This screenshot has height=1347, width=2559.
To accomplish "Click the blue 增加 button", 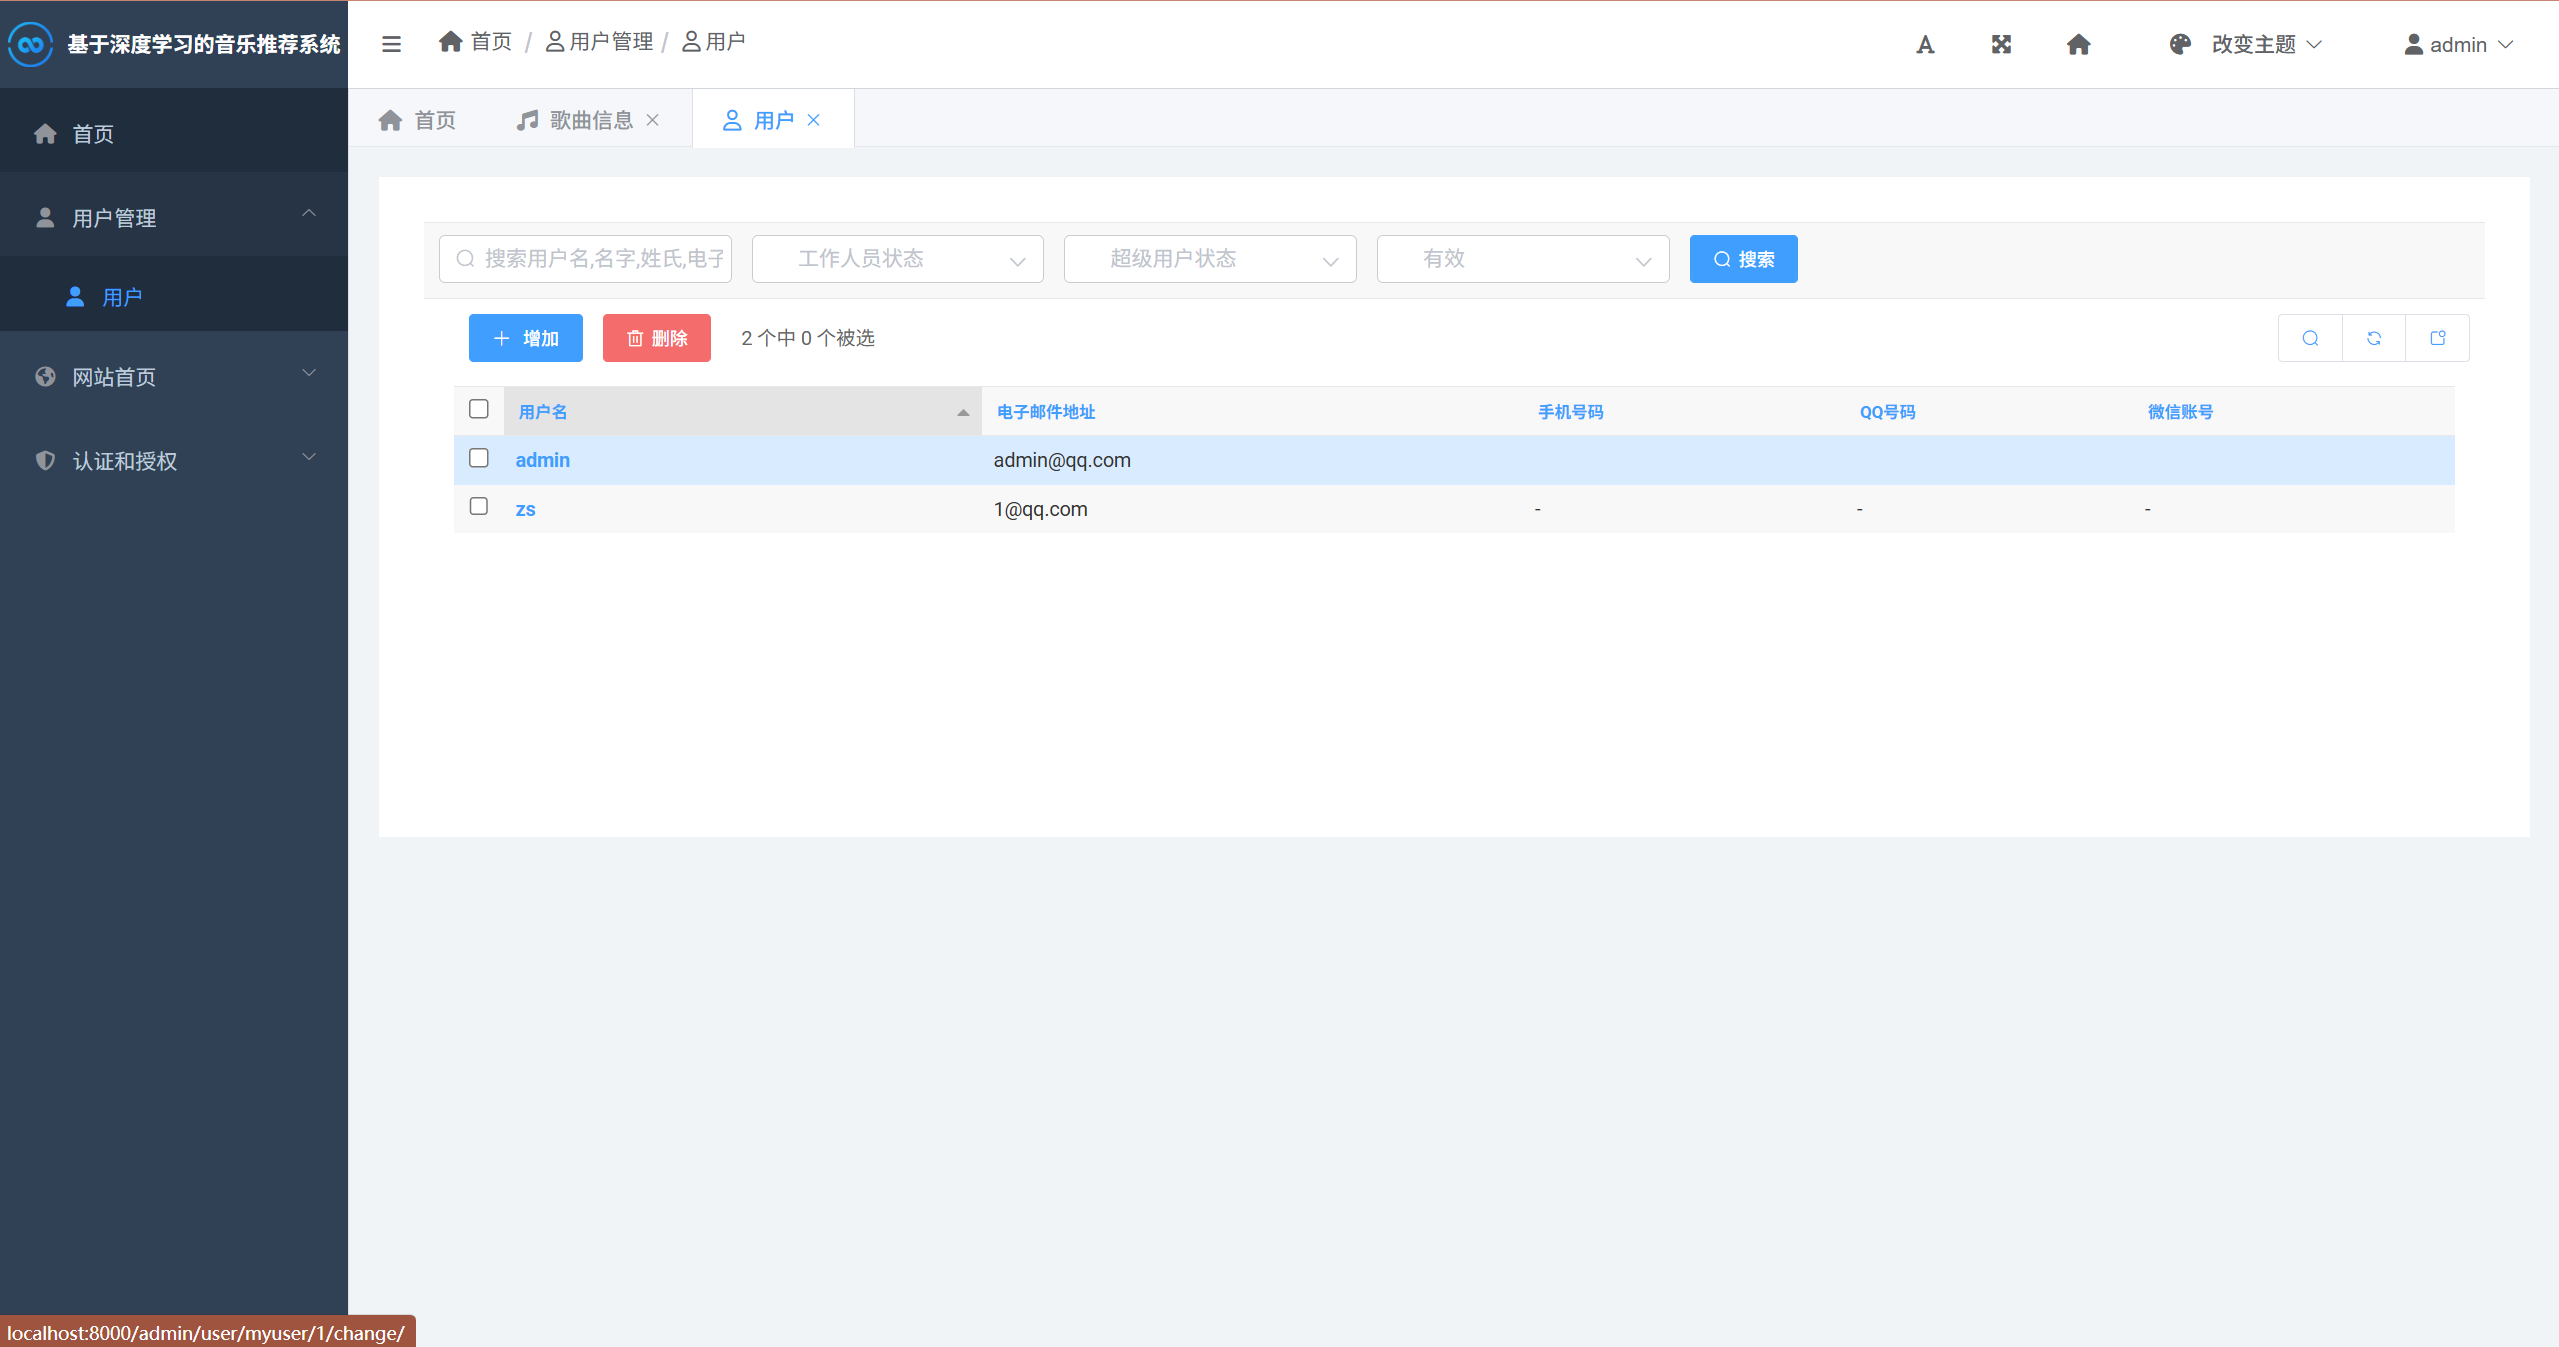I will click(x=525, y=338).
